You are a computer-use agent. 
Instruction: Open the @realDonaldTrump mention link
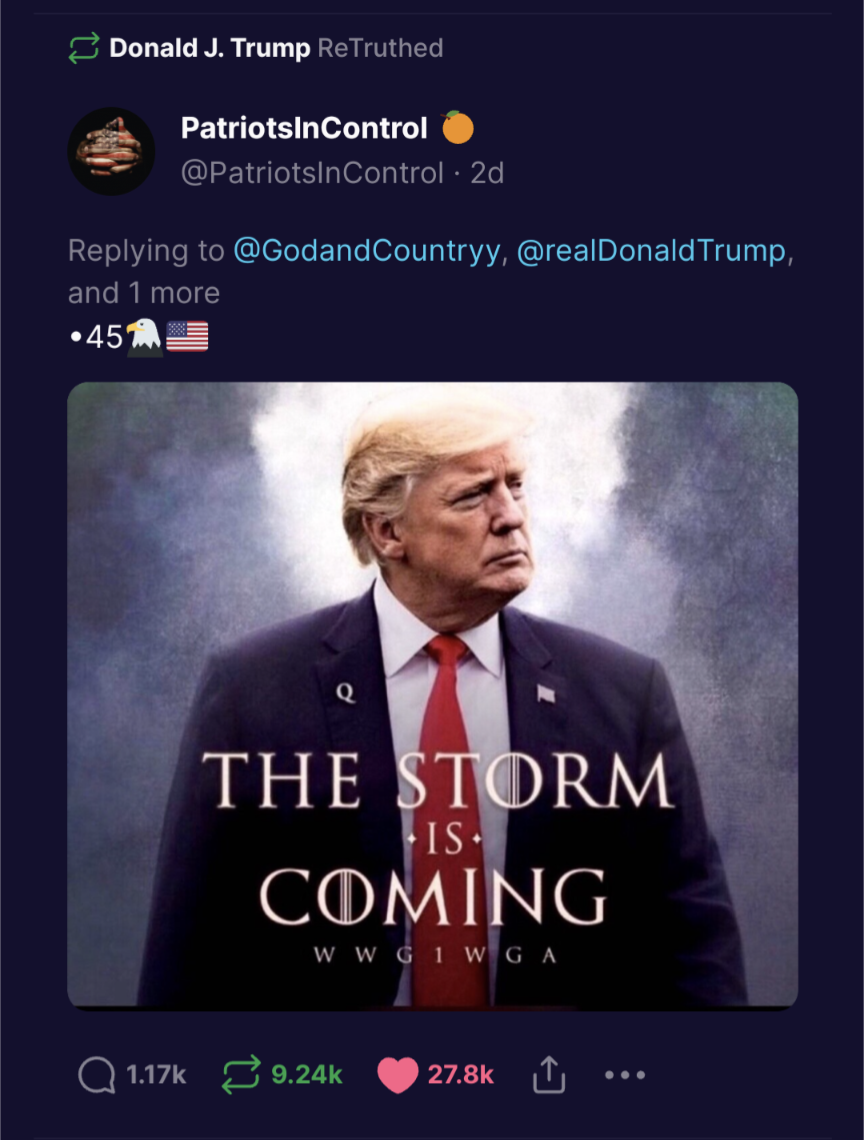[x=651, y=250]
